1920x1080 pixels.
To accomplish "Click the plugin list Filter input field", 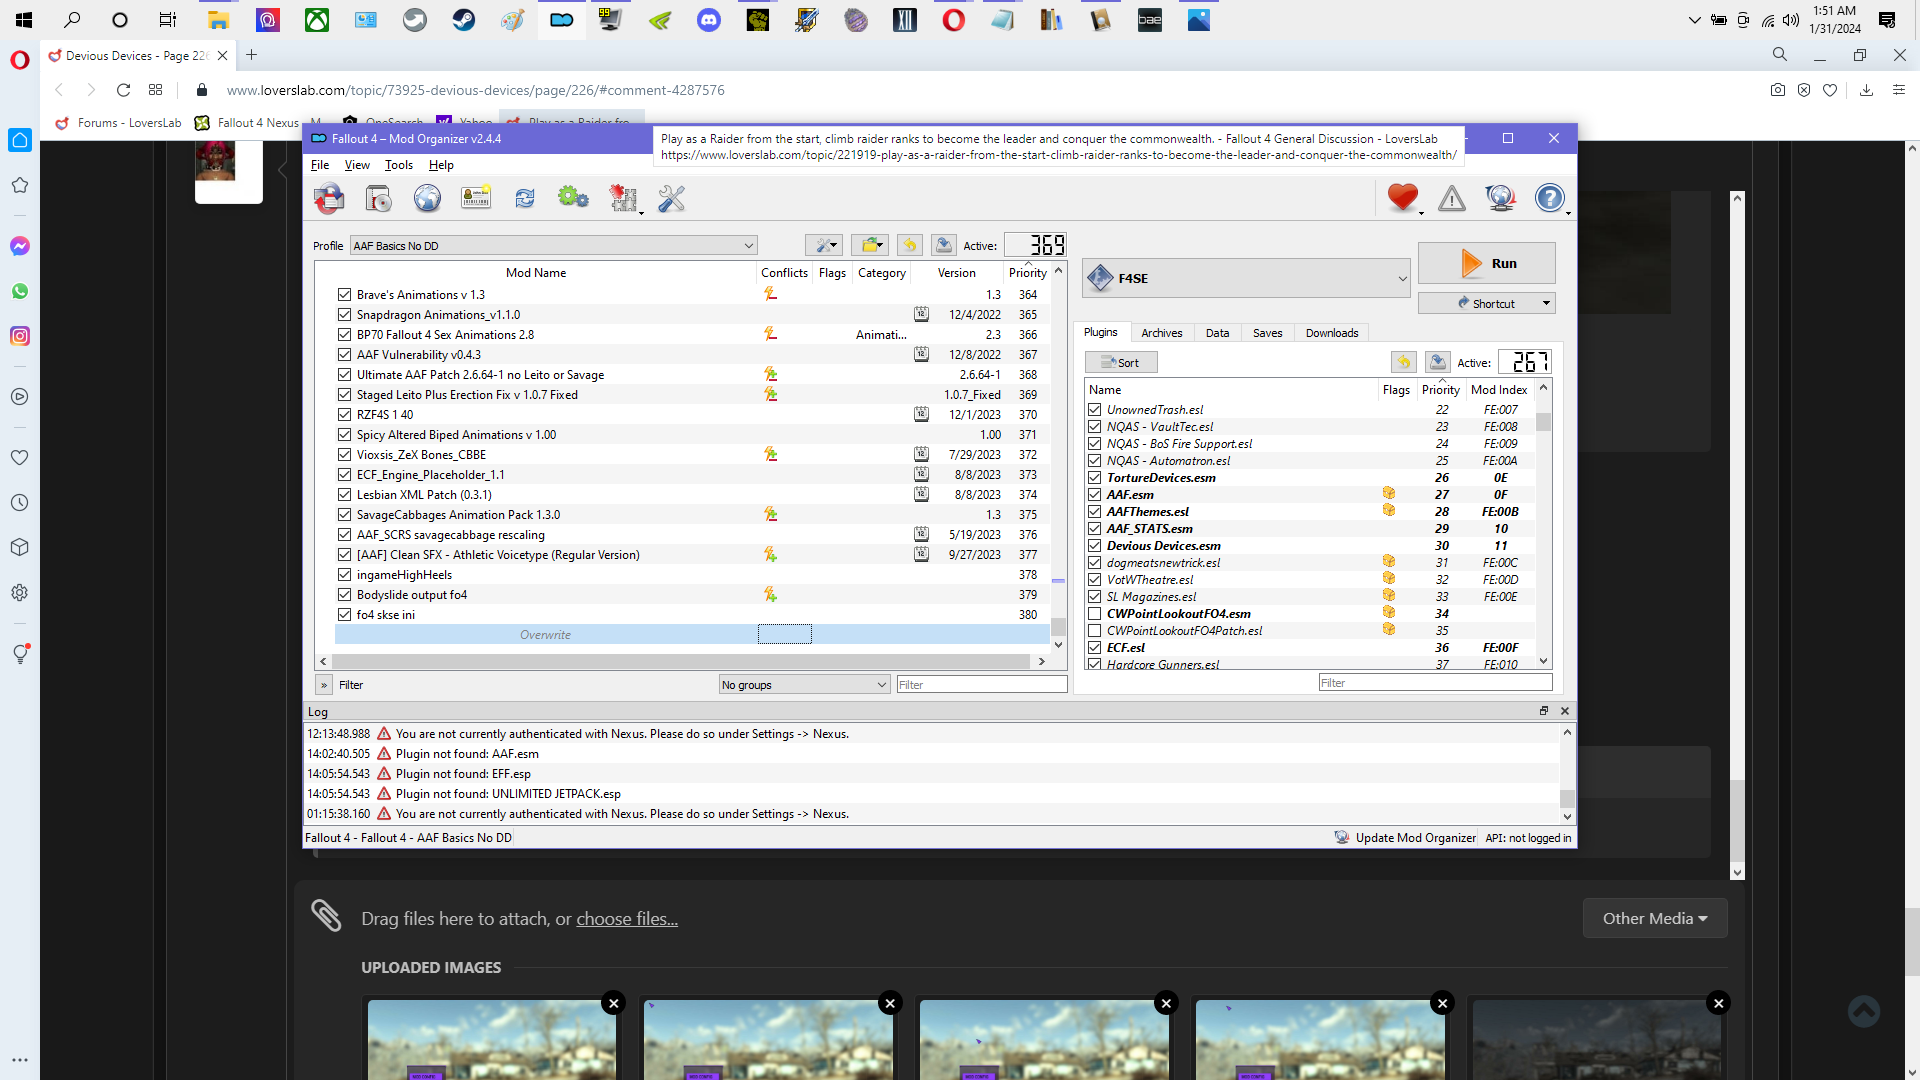I will [x=1435, y=683].
